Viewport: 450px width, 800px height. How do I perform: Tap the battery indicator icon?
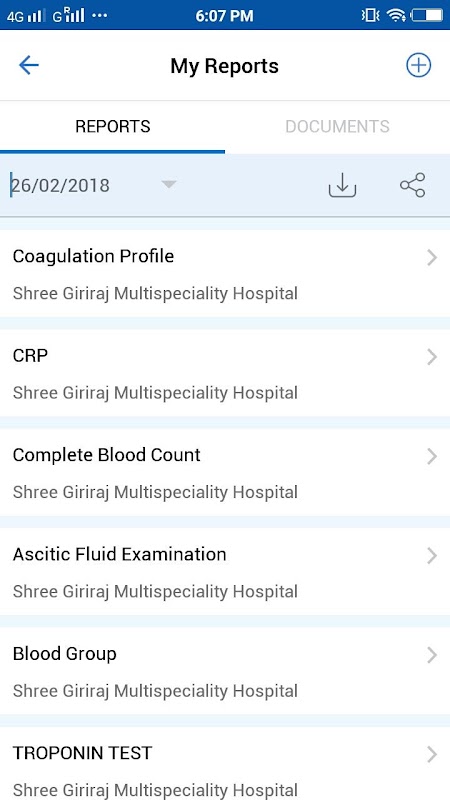(x=427, y=15)
